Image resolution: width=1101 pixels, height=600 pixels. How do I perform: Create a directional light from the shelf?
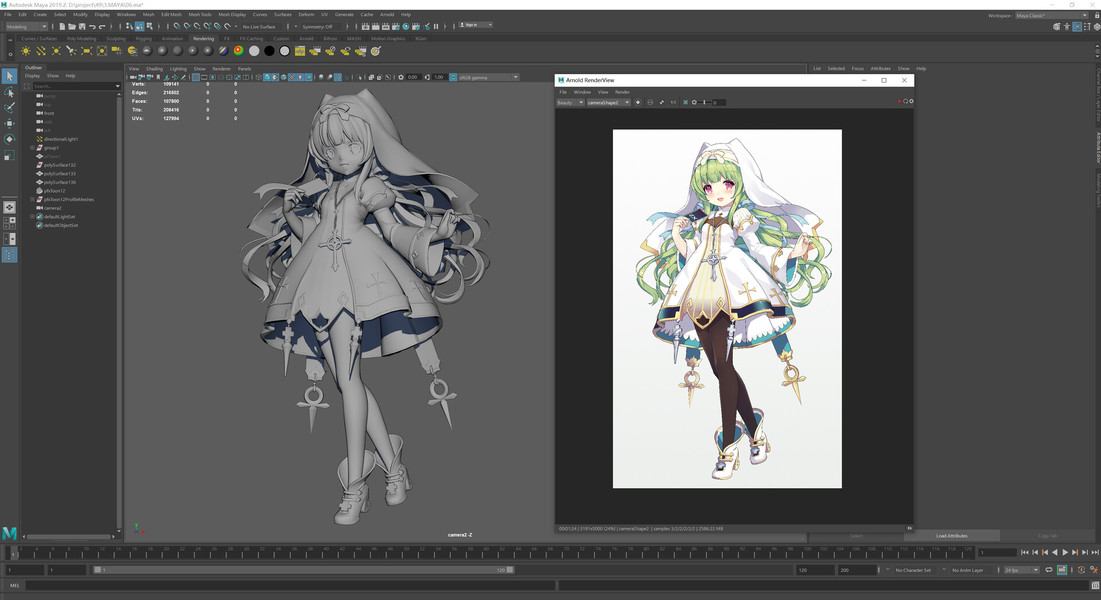click(41, 51)
